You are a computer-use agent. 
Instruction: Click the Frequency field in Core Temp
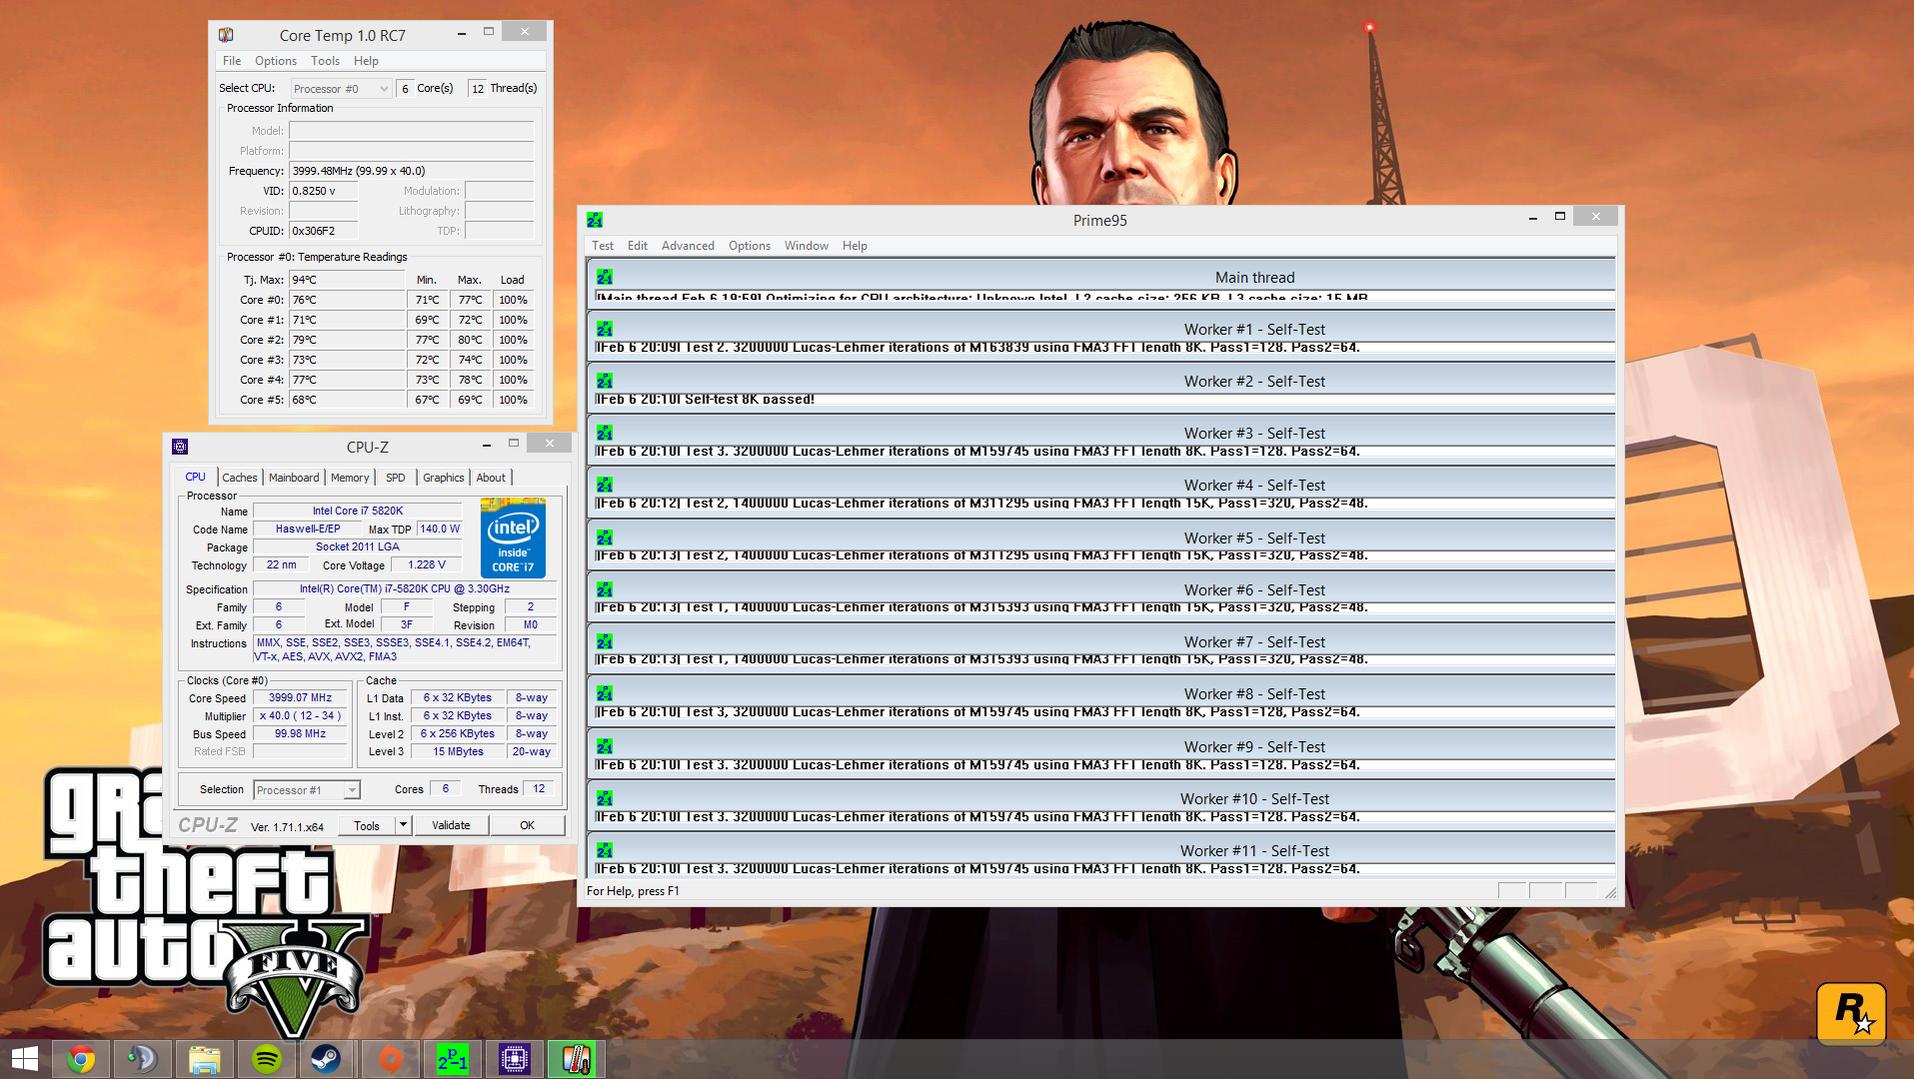[x=411, y=171]
